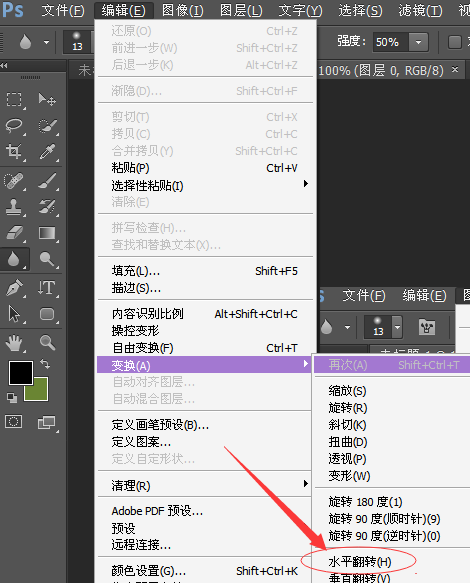Swap foreground and background colors
Viewport: 470px width, 583px height.
(x=45, y=364)
